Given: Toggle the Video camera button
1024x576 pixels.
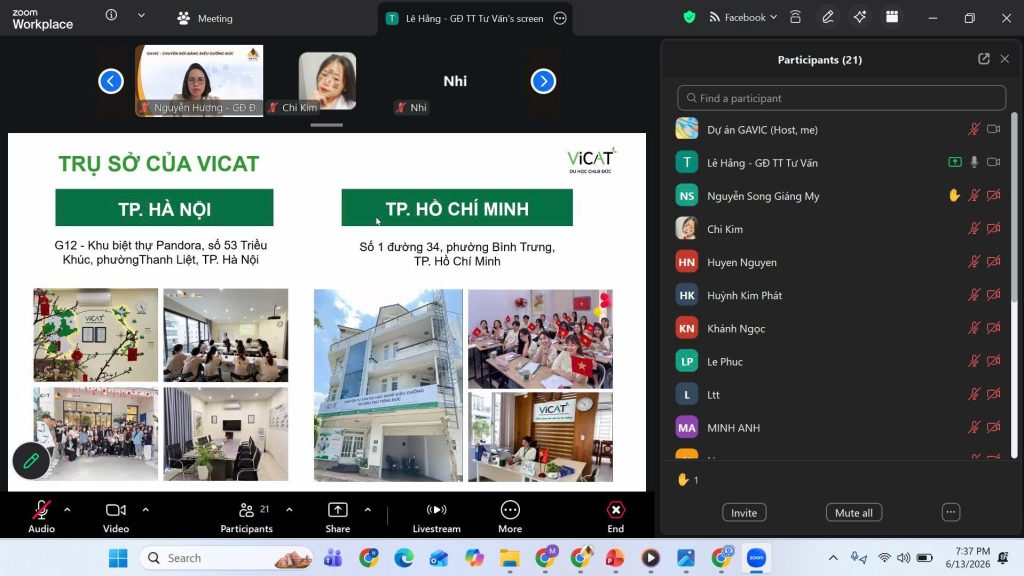Looking at the screenshot, I should coord(116,517).
